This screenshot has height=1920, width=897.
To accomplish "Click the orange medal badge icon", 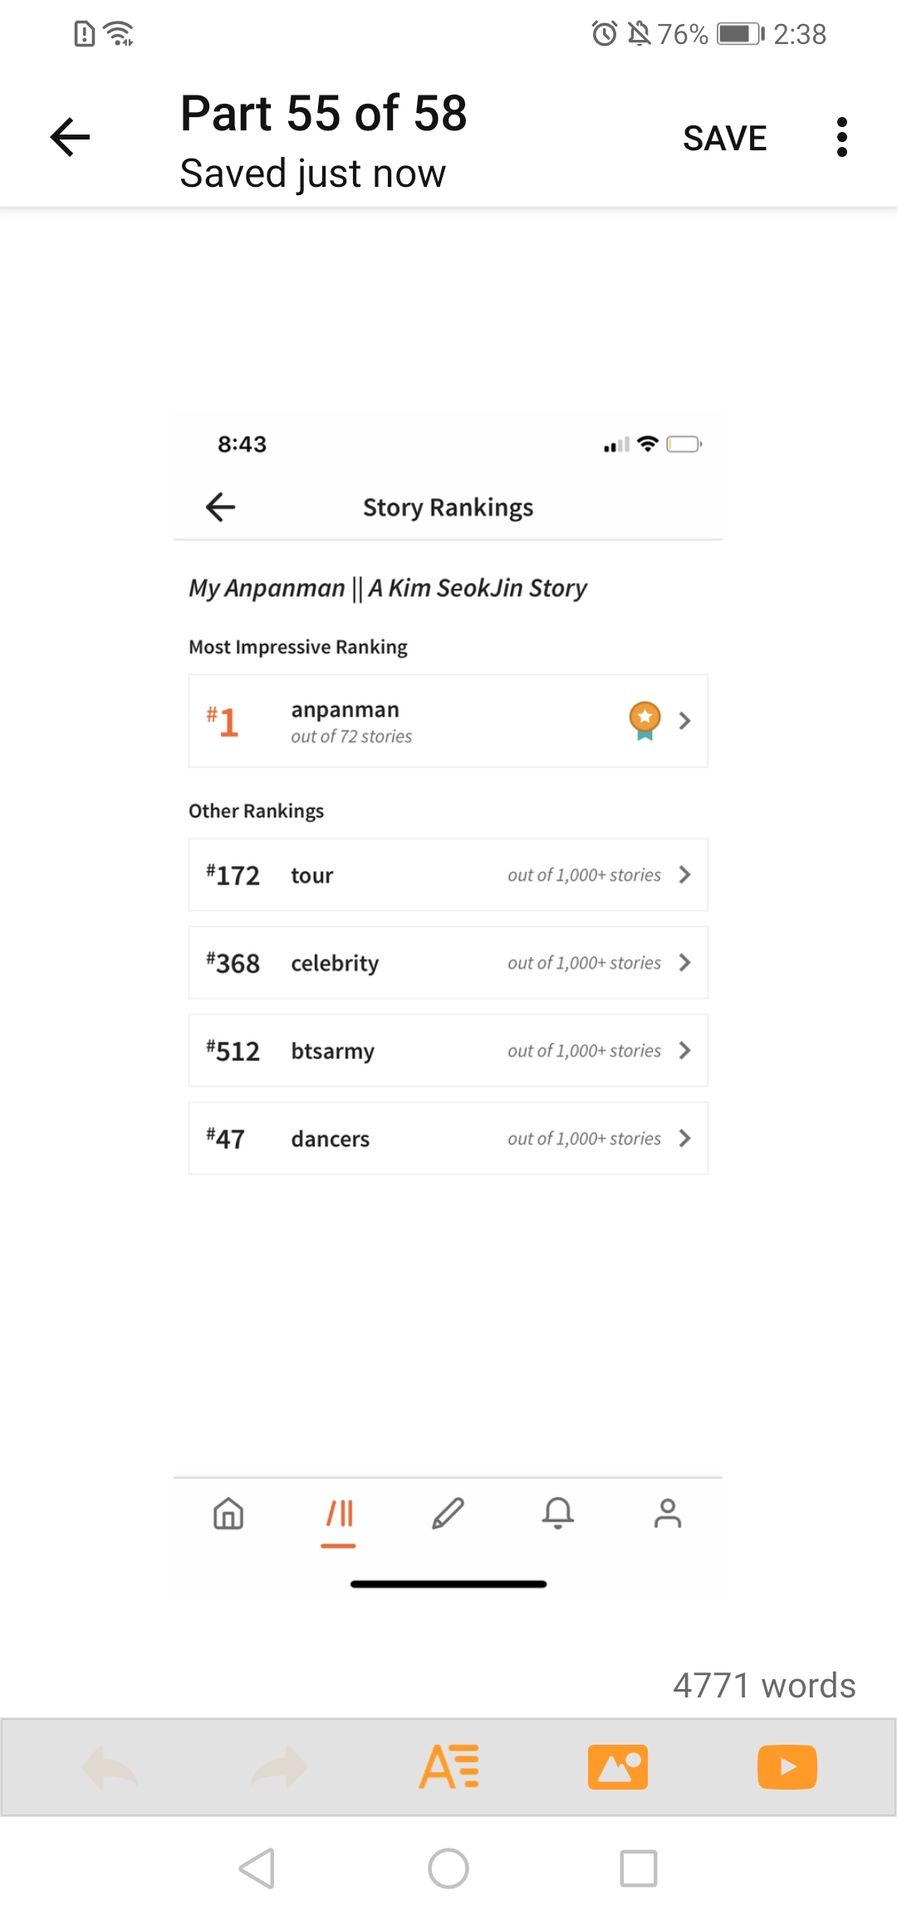I will 645,720.
